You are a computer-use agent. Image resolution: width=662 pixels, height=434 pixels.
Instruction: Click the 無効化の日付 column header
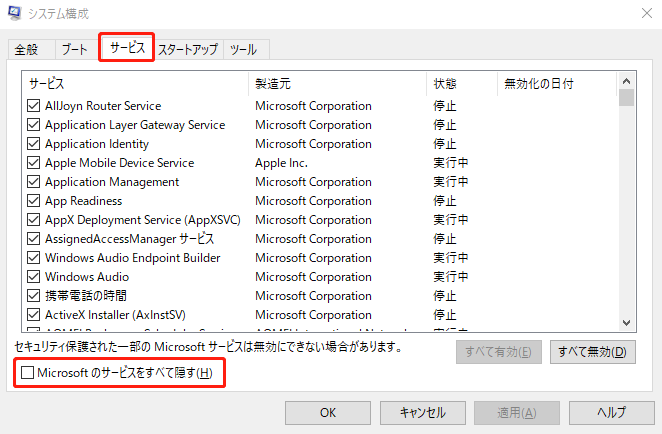pos(556,84)
